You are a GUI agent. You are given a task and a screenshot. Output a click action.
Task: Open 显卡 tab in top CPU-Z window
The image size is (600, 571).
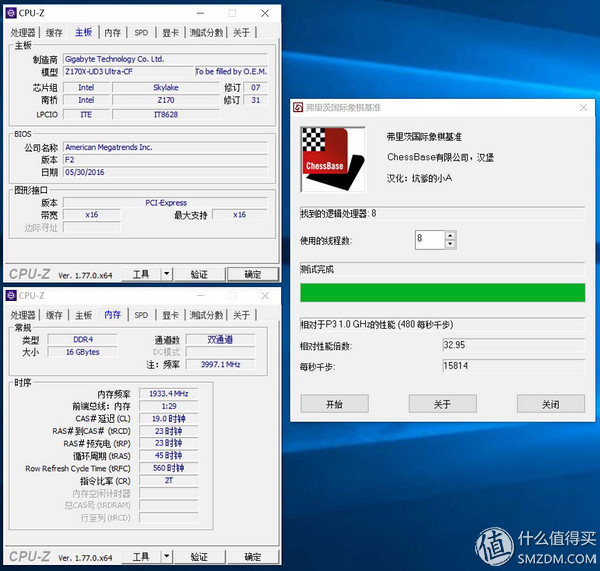[x=170, y=33]
